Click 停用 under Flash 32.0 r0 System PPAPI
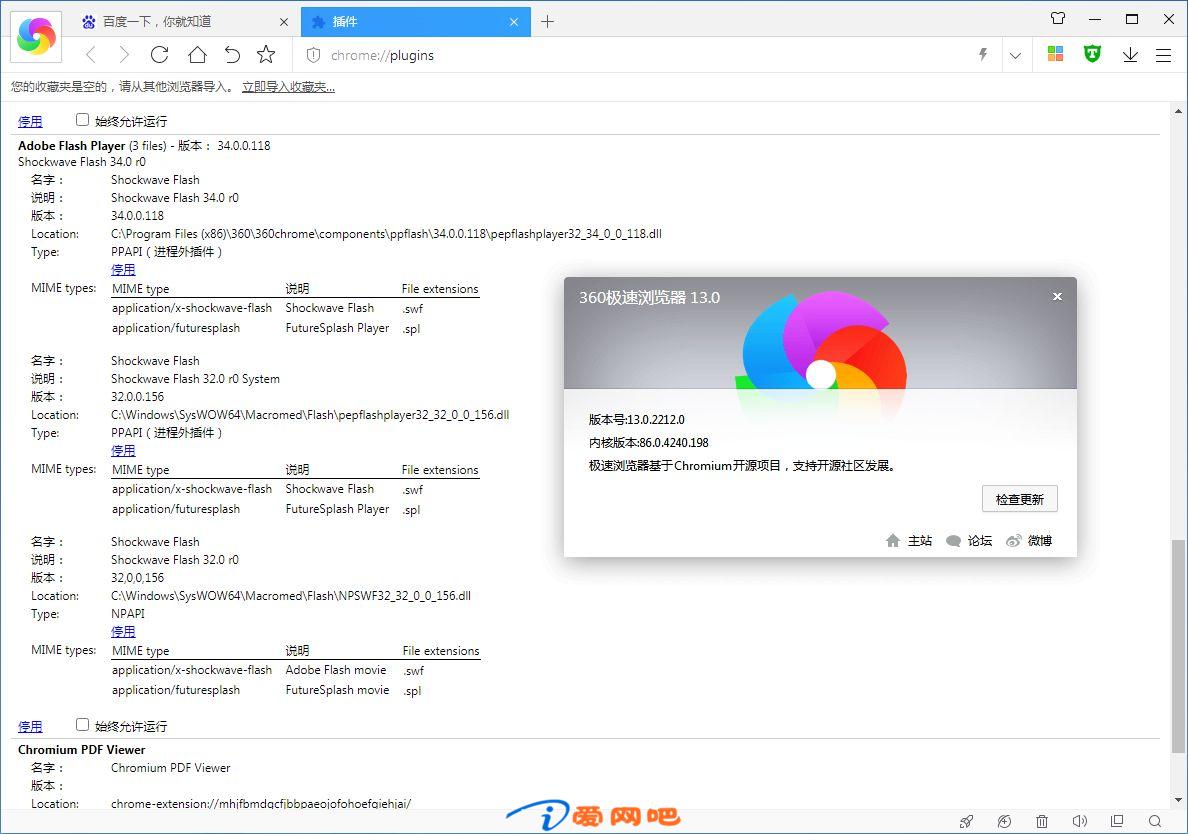 [x=123, y=451]
